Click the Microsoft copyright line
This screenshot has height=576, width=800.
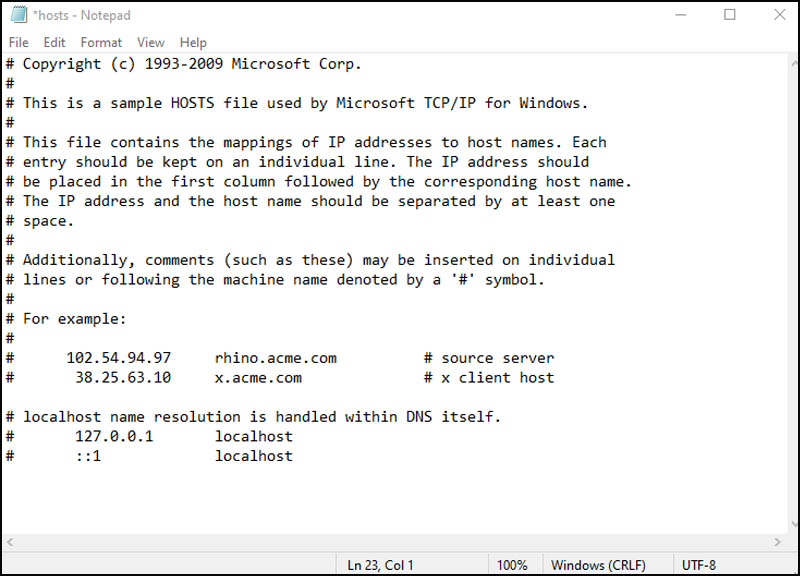(183, 63)
